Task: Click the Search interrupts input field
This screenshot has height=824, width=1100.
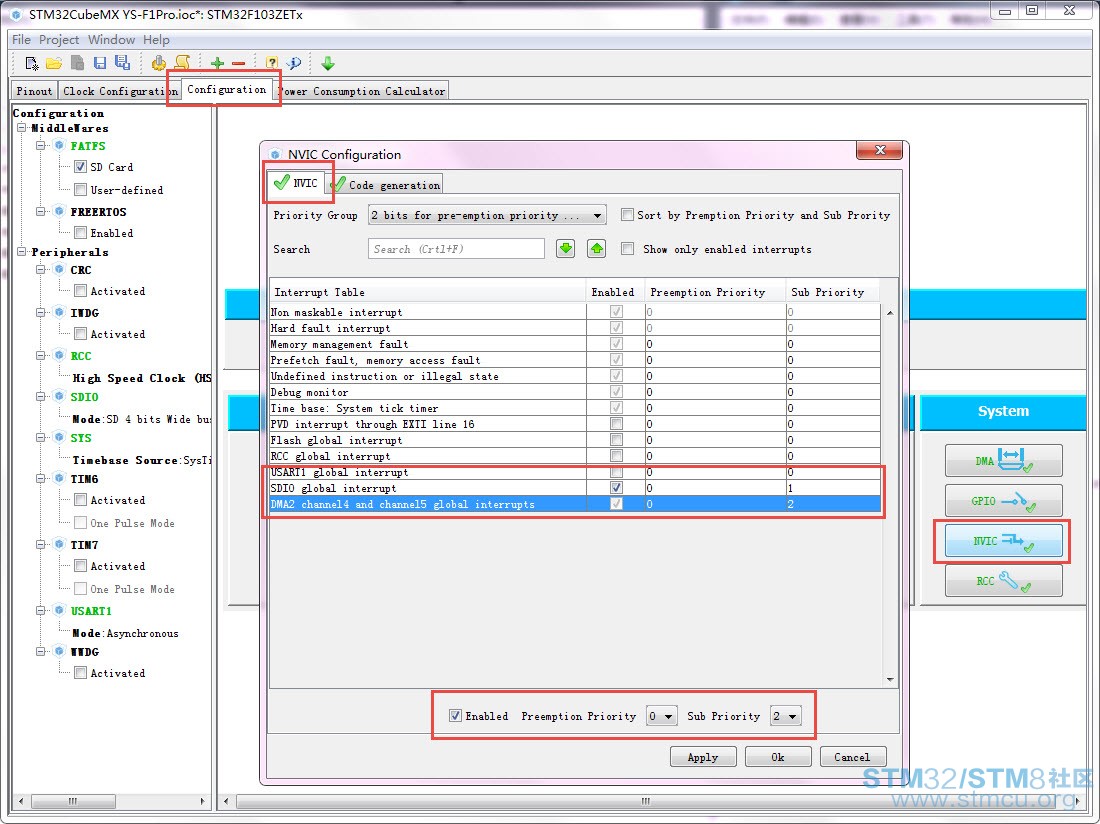Action: pyautogui.click(x=456, y=248)
